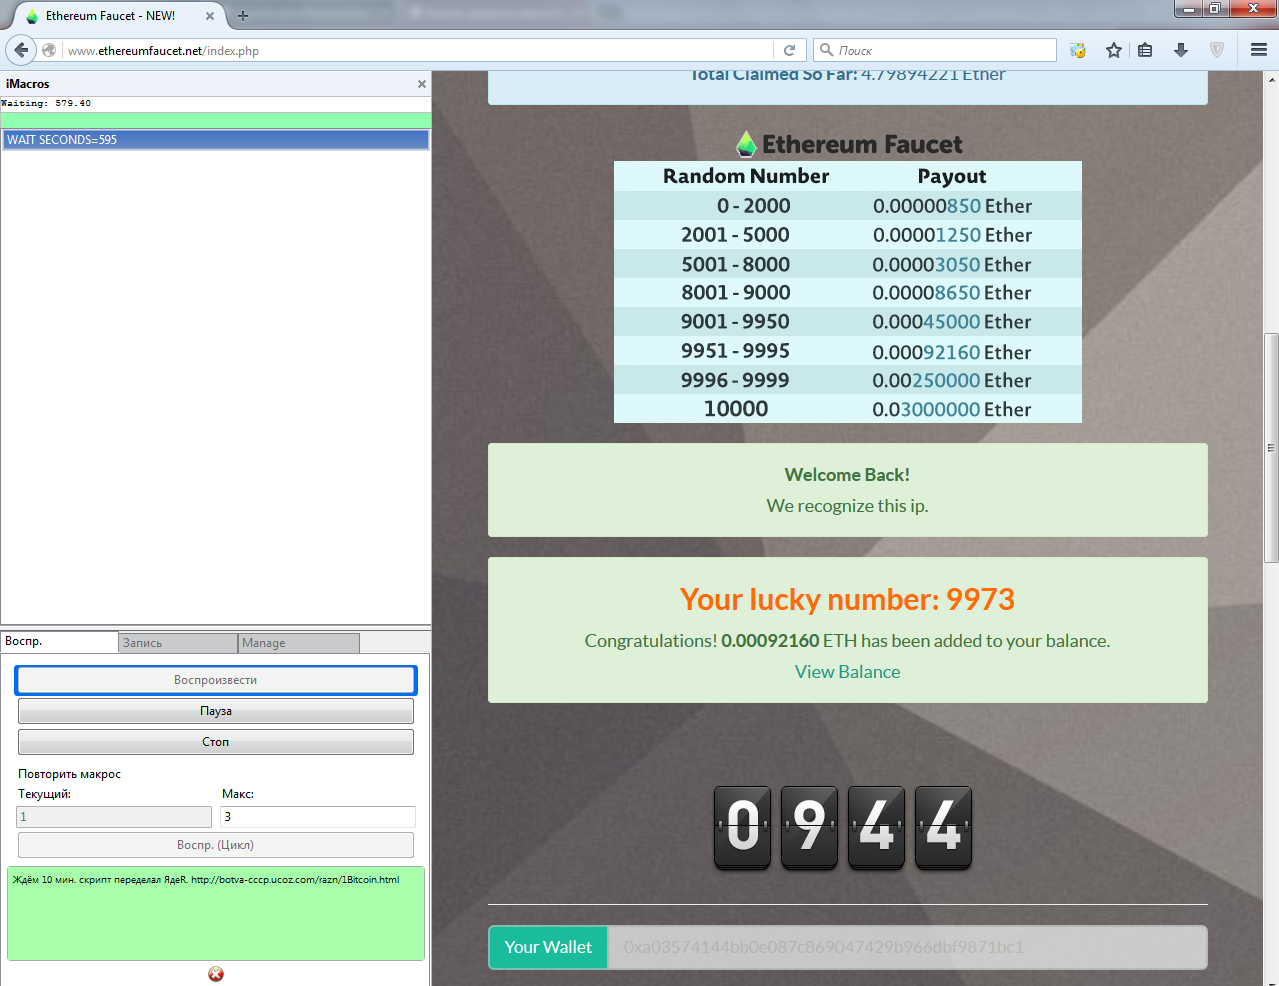Click the magnifier icon in the search box
The image size is (1279, 986).
[826, 50]
